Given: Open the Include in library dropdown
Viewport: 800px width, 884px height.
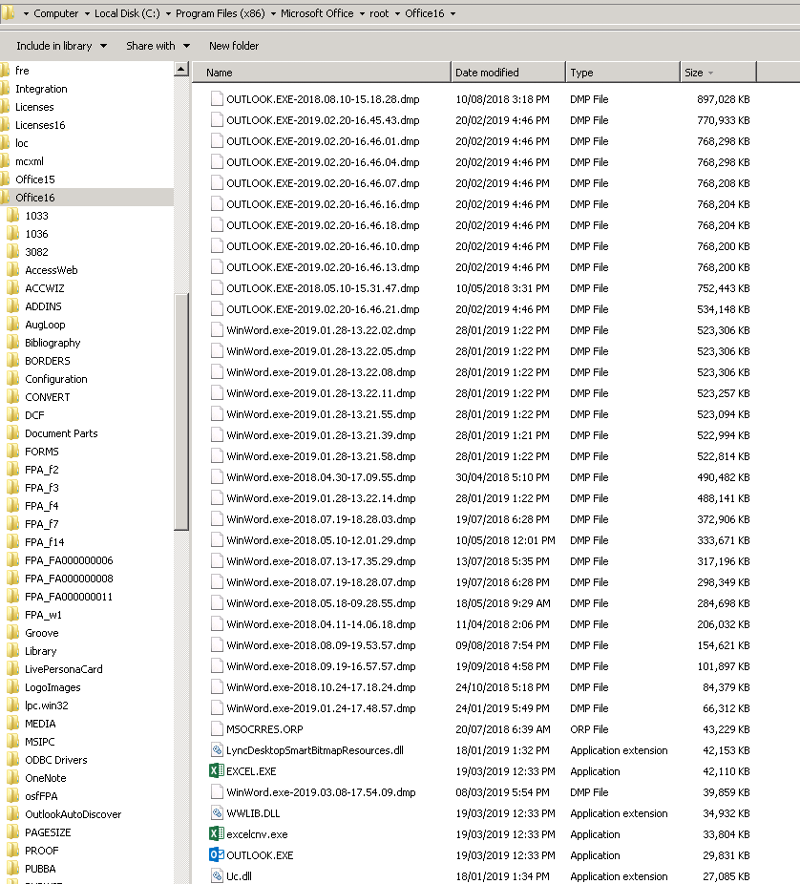Looking at the screenshot, I should 54,45.
